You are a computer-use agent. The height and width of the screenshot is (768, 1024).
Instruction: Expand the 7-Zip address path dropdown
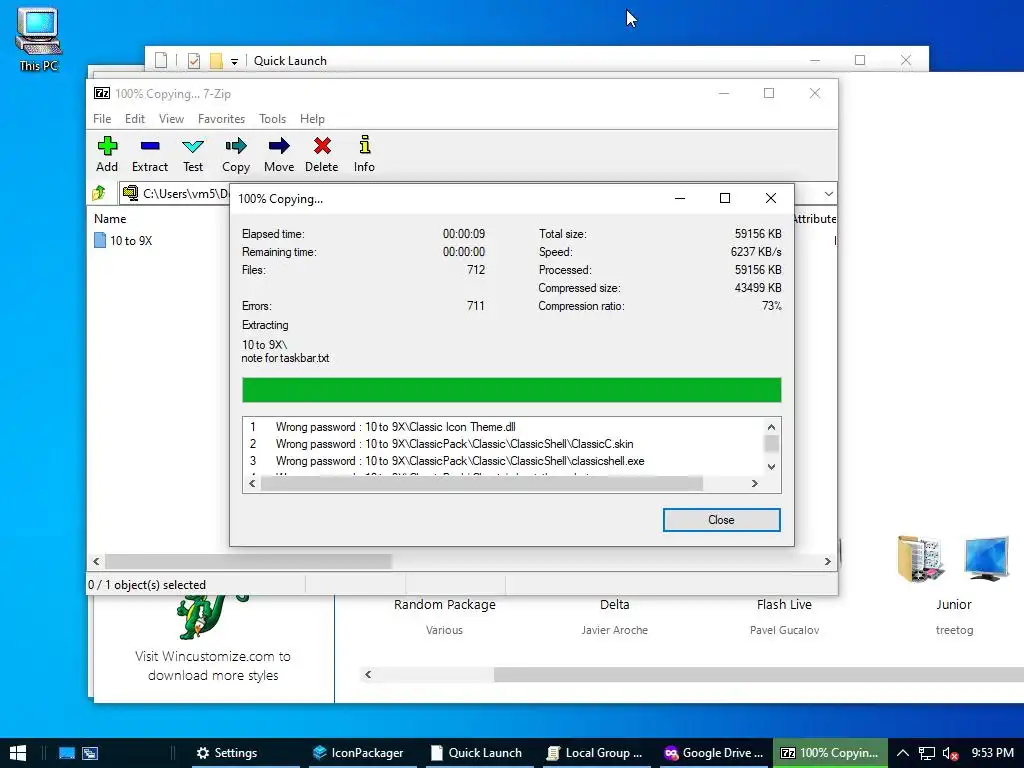(x=828, y=194)
